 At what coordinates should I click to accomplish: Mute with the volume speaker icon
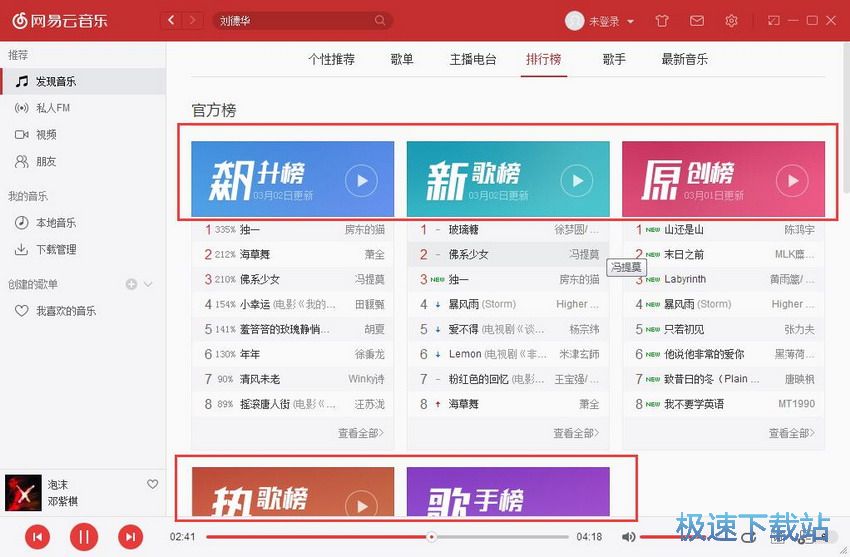click(628, 537)
